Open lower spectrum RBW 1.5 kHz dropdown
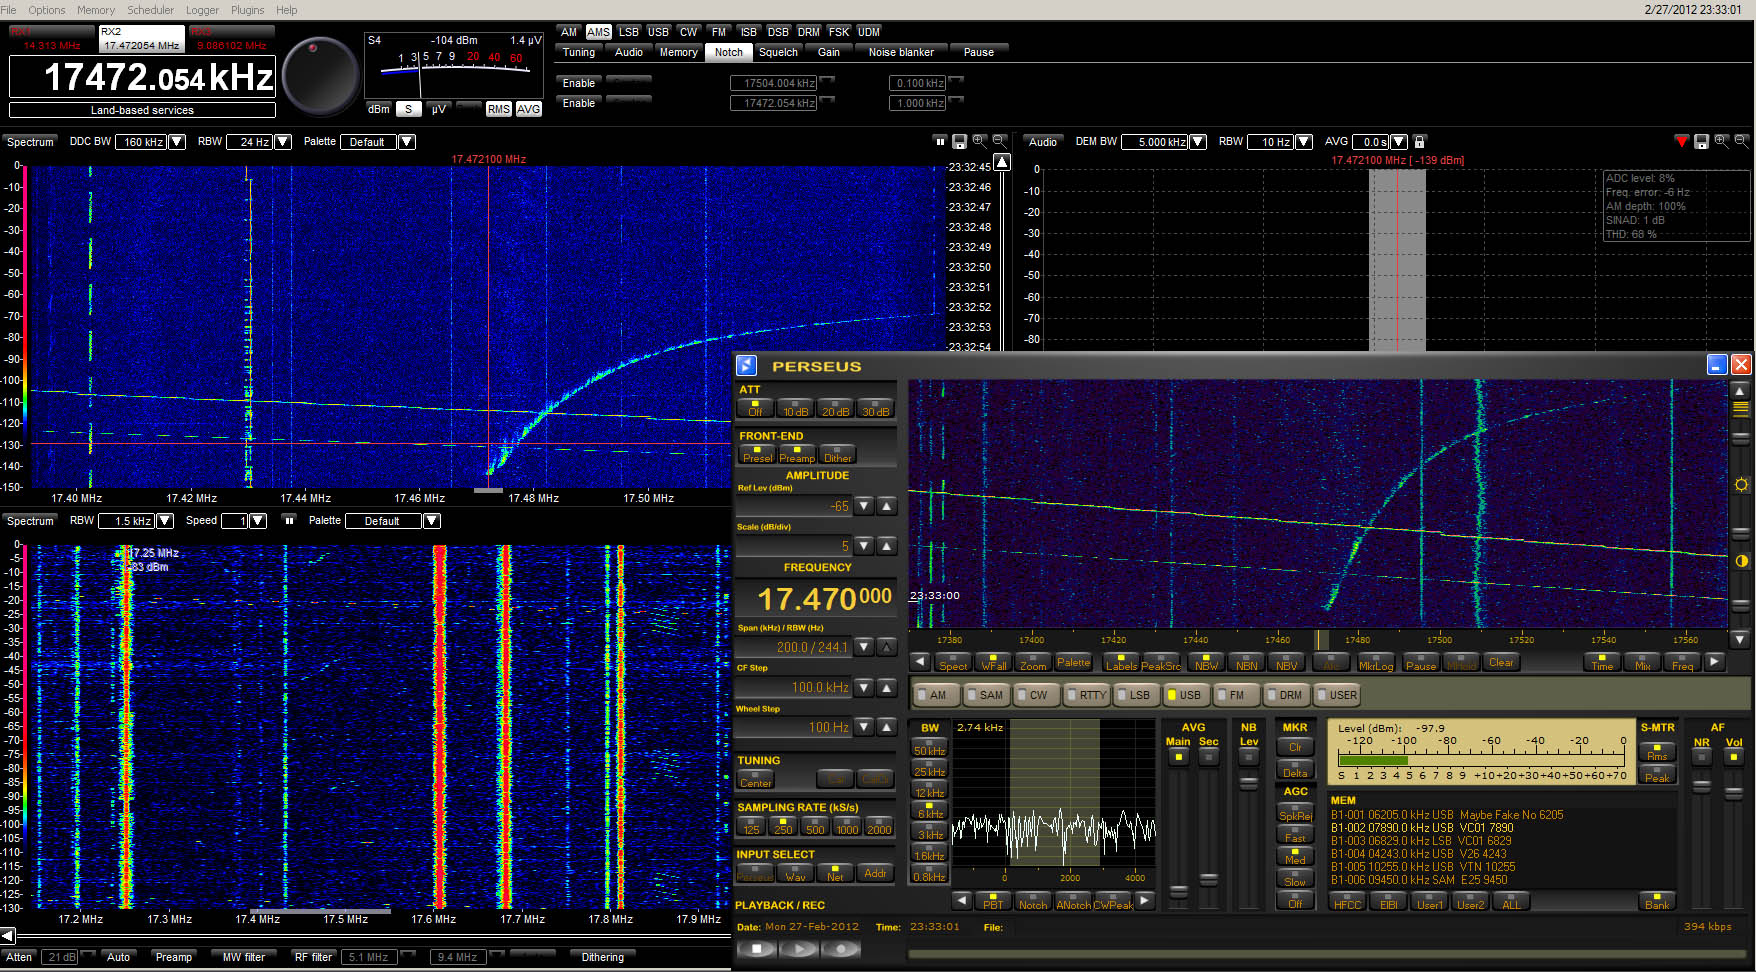Image resolution: width=1756 pixels, height=972 pixels. click(166, 521)
